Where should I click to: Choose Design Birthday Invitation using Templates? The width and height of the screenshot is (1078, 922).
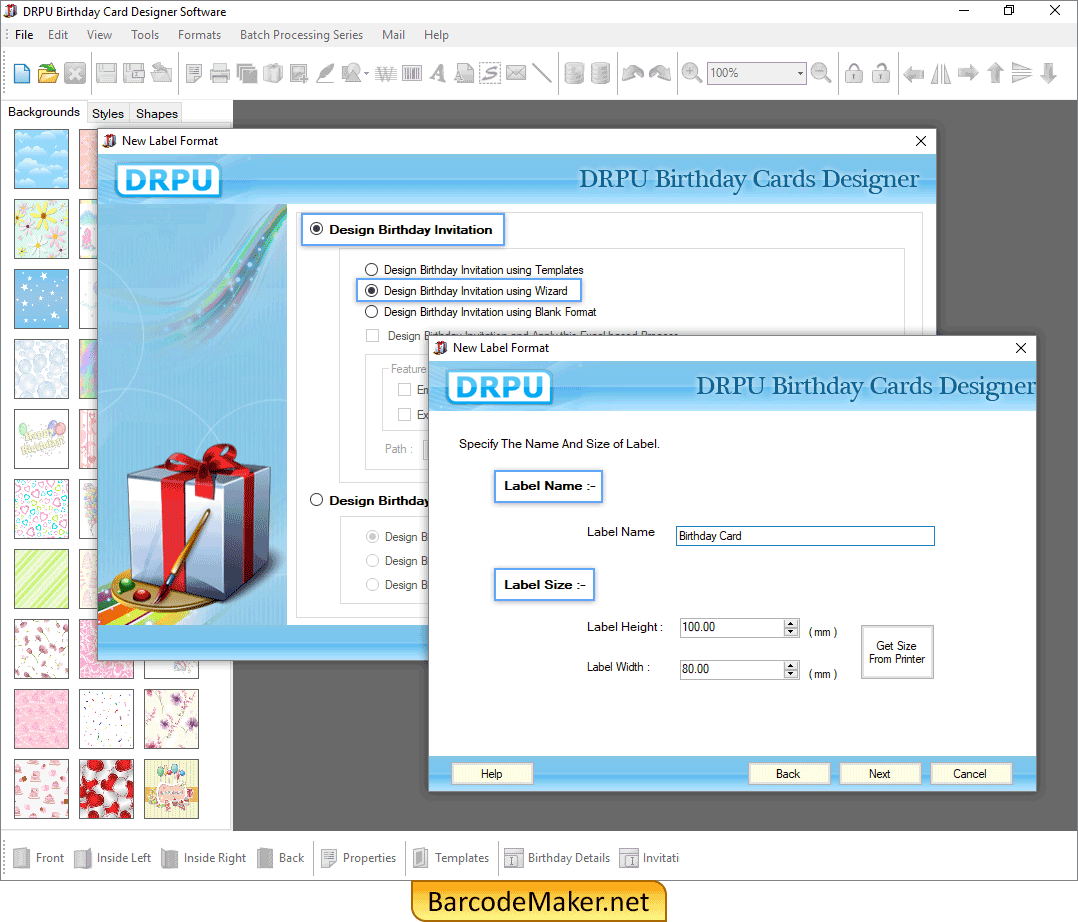point(371,270)
